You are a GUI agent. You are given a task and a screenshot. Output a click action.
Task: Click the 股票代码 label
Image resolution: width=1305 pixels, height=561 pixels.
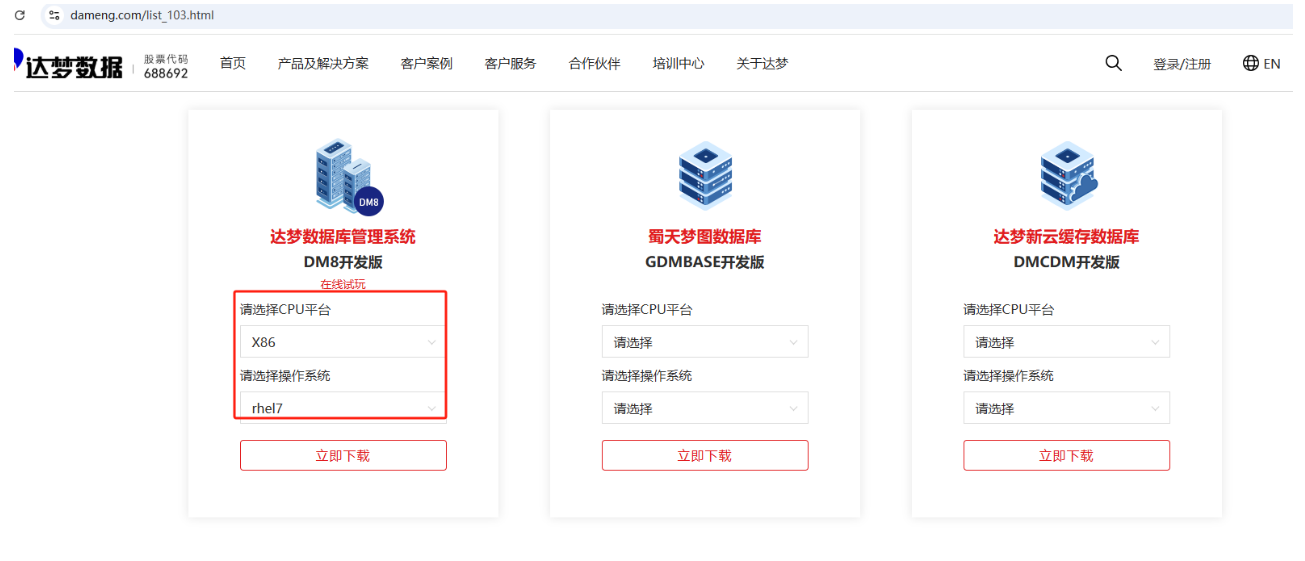click(166, 59)
